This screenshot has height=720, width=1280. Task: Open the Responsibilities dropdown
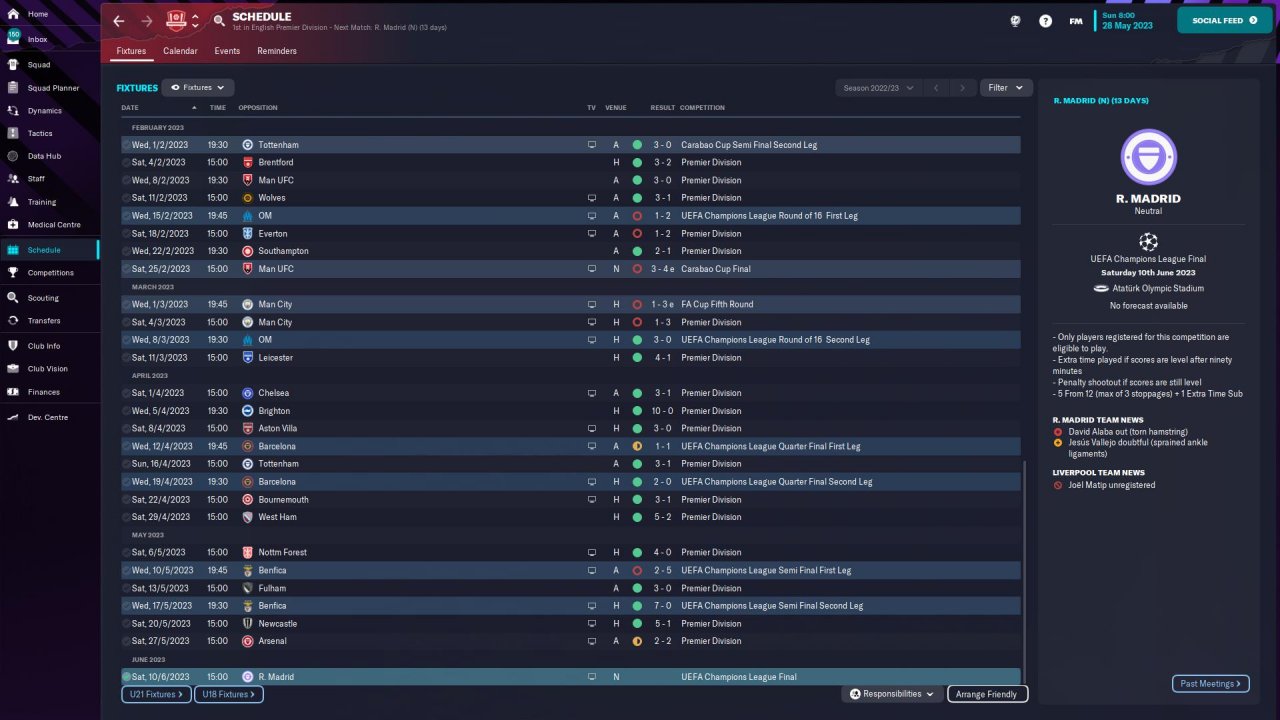[892, 694]
